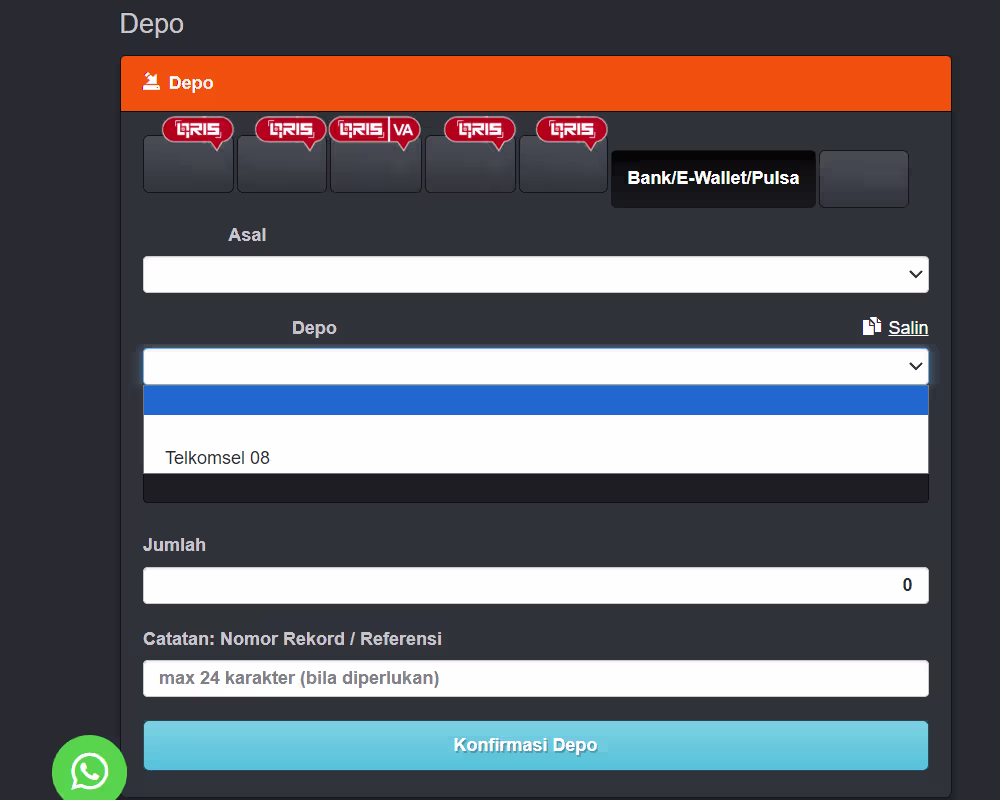Viewport: 1000px width, 800px height.
Task: Select the QRIS VA payment tab
Action: (376, 164)
